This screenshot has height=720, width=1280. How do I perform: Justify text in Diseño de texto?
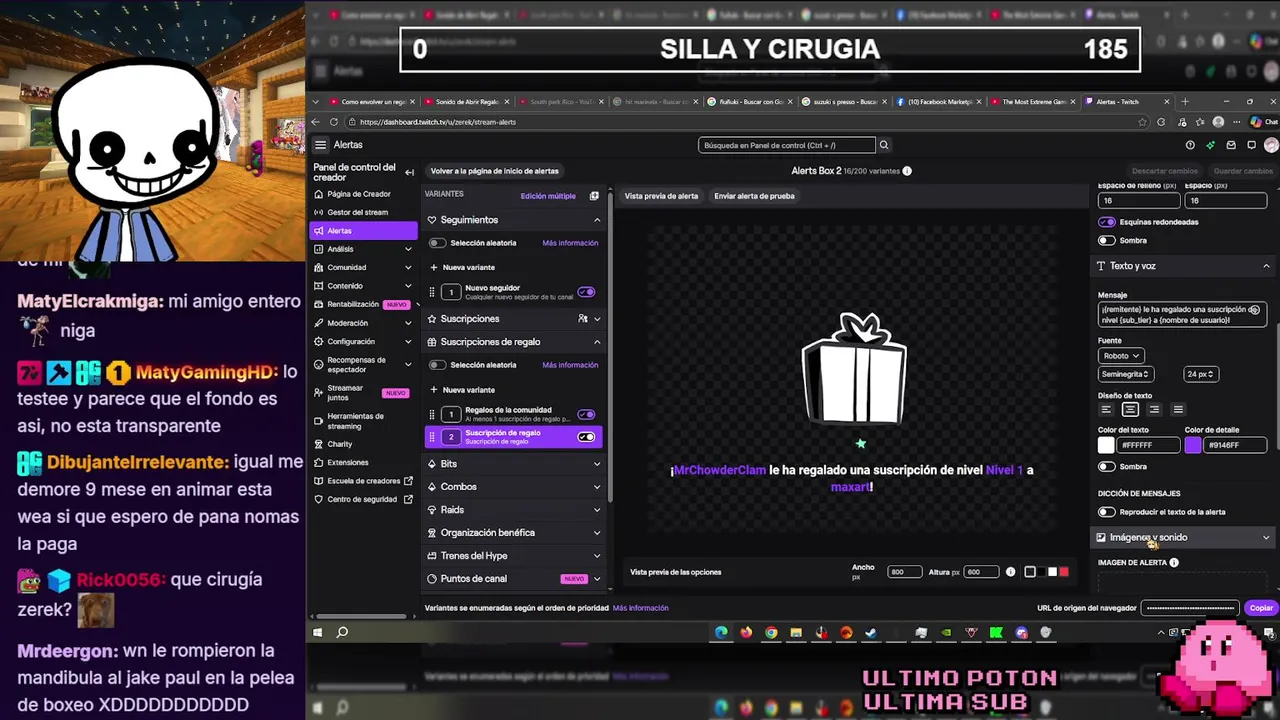[x=1178, y=409]
